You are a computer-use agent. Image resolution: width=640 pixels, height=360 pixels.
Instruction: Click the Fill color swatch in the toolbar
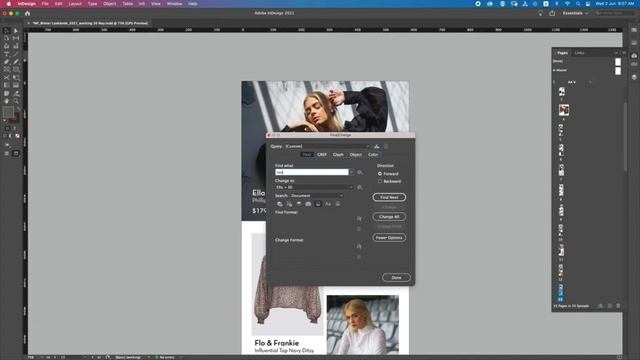[x=8, y=111]
